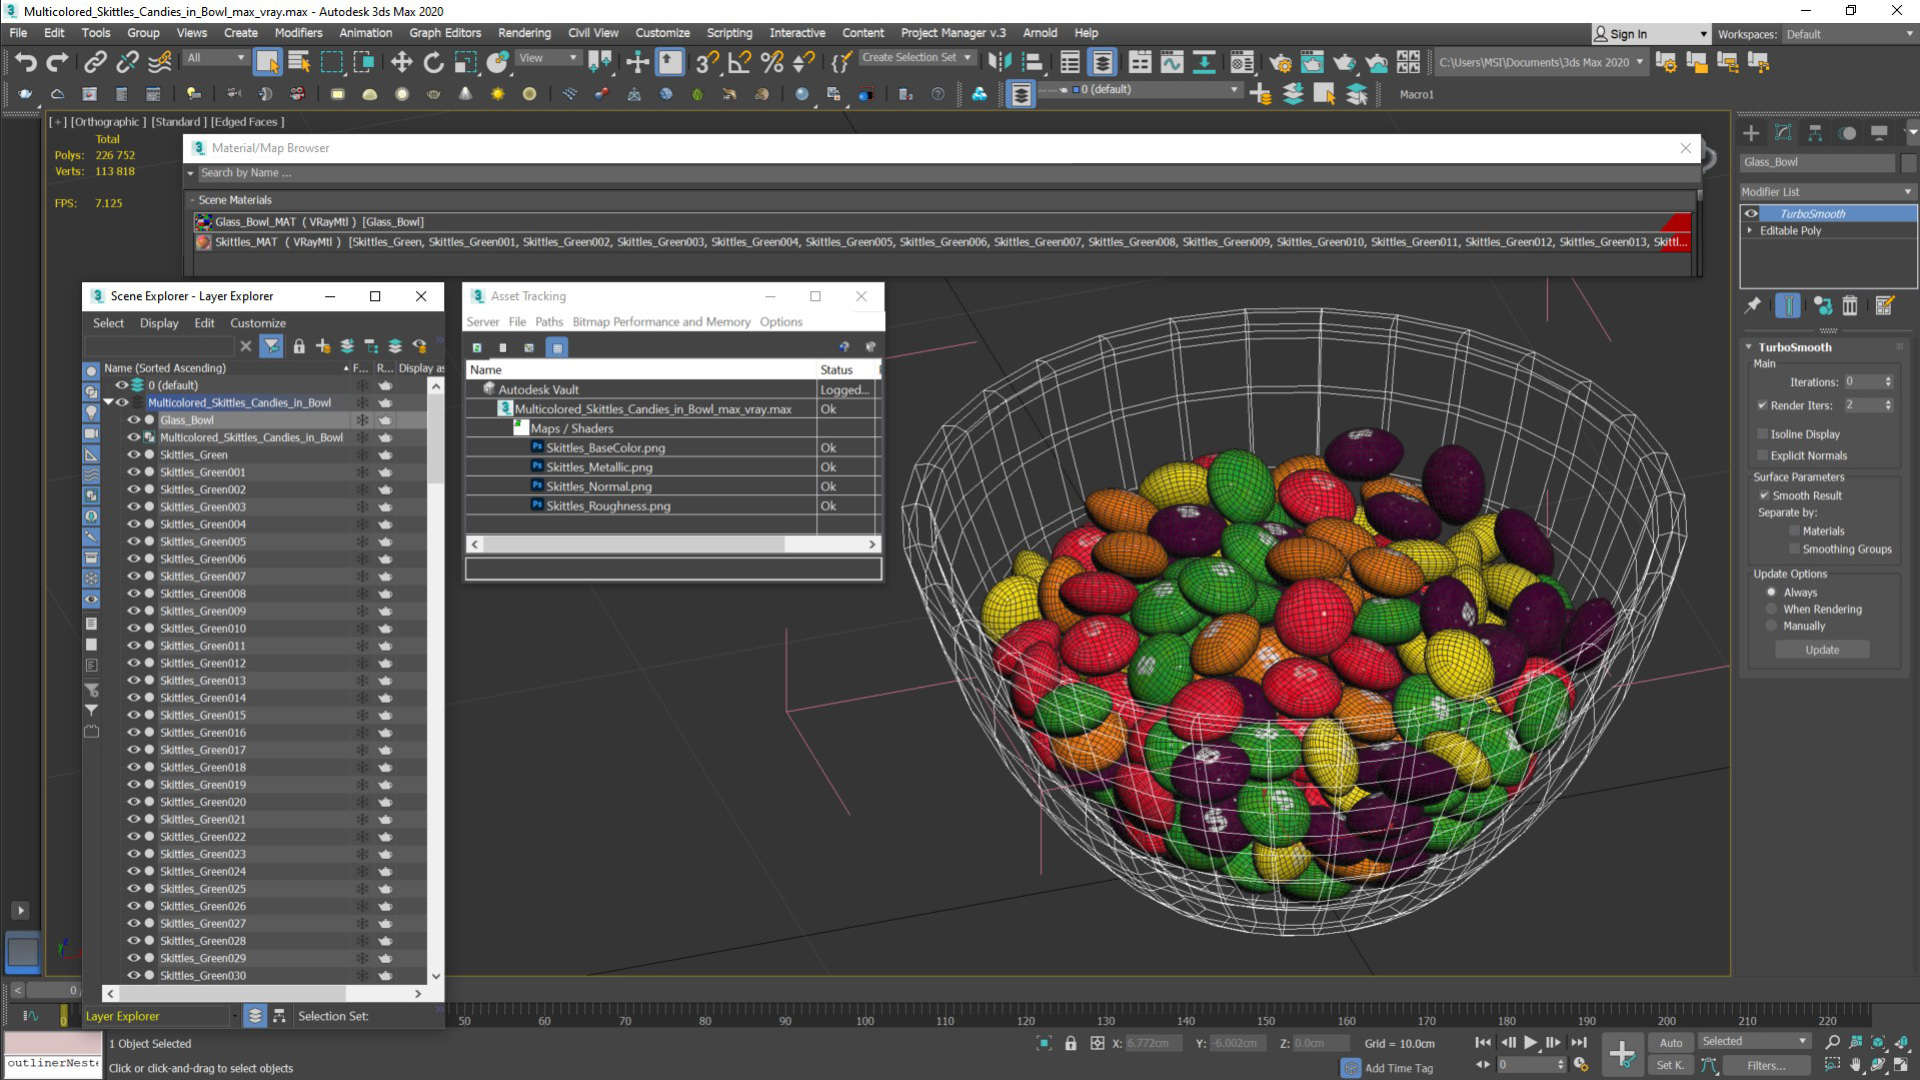1920x1080 pixels.
Task: Open the Hierarchy panel tab icon
Action: (x=1815, y=133)
